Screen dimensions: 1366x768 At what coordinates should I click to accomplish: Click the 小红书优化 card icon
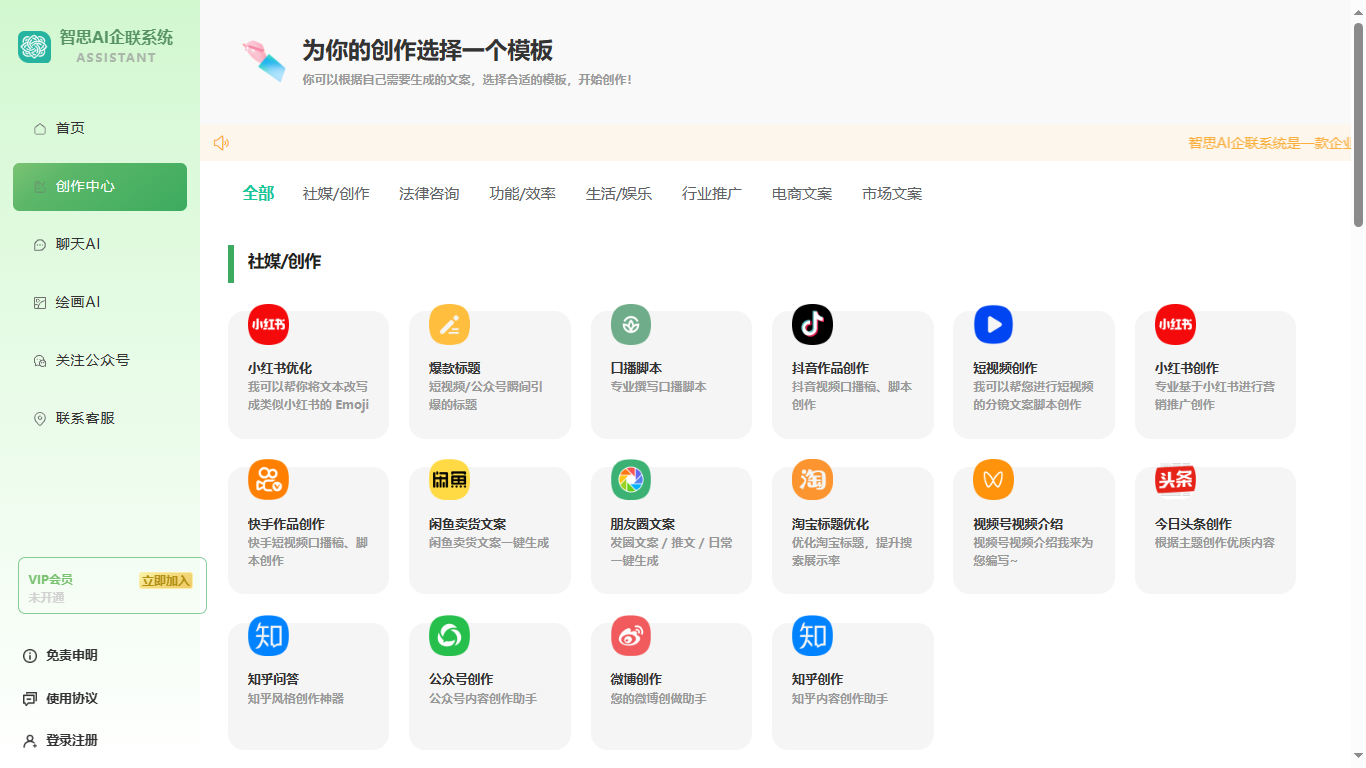[x=268, y=324]
